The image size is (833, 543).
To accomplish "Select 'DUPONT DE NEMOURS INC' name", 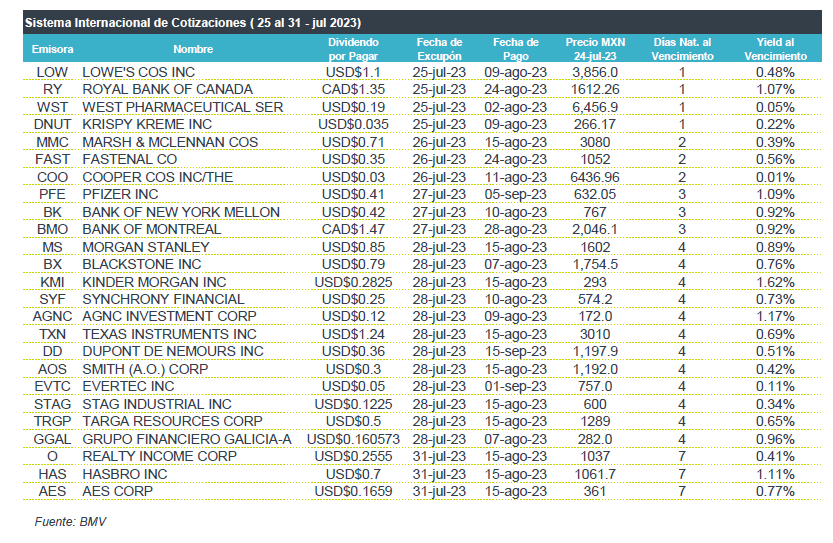I will coord(173,352).
